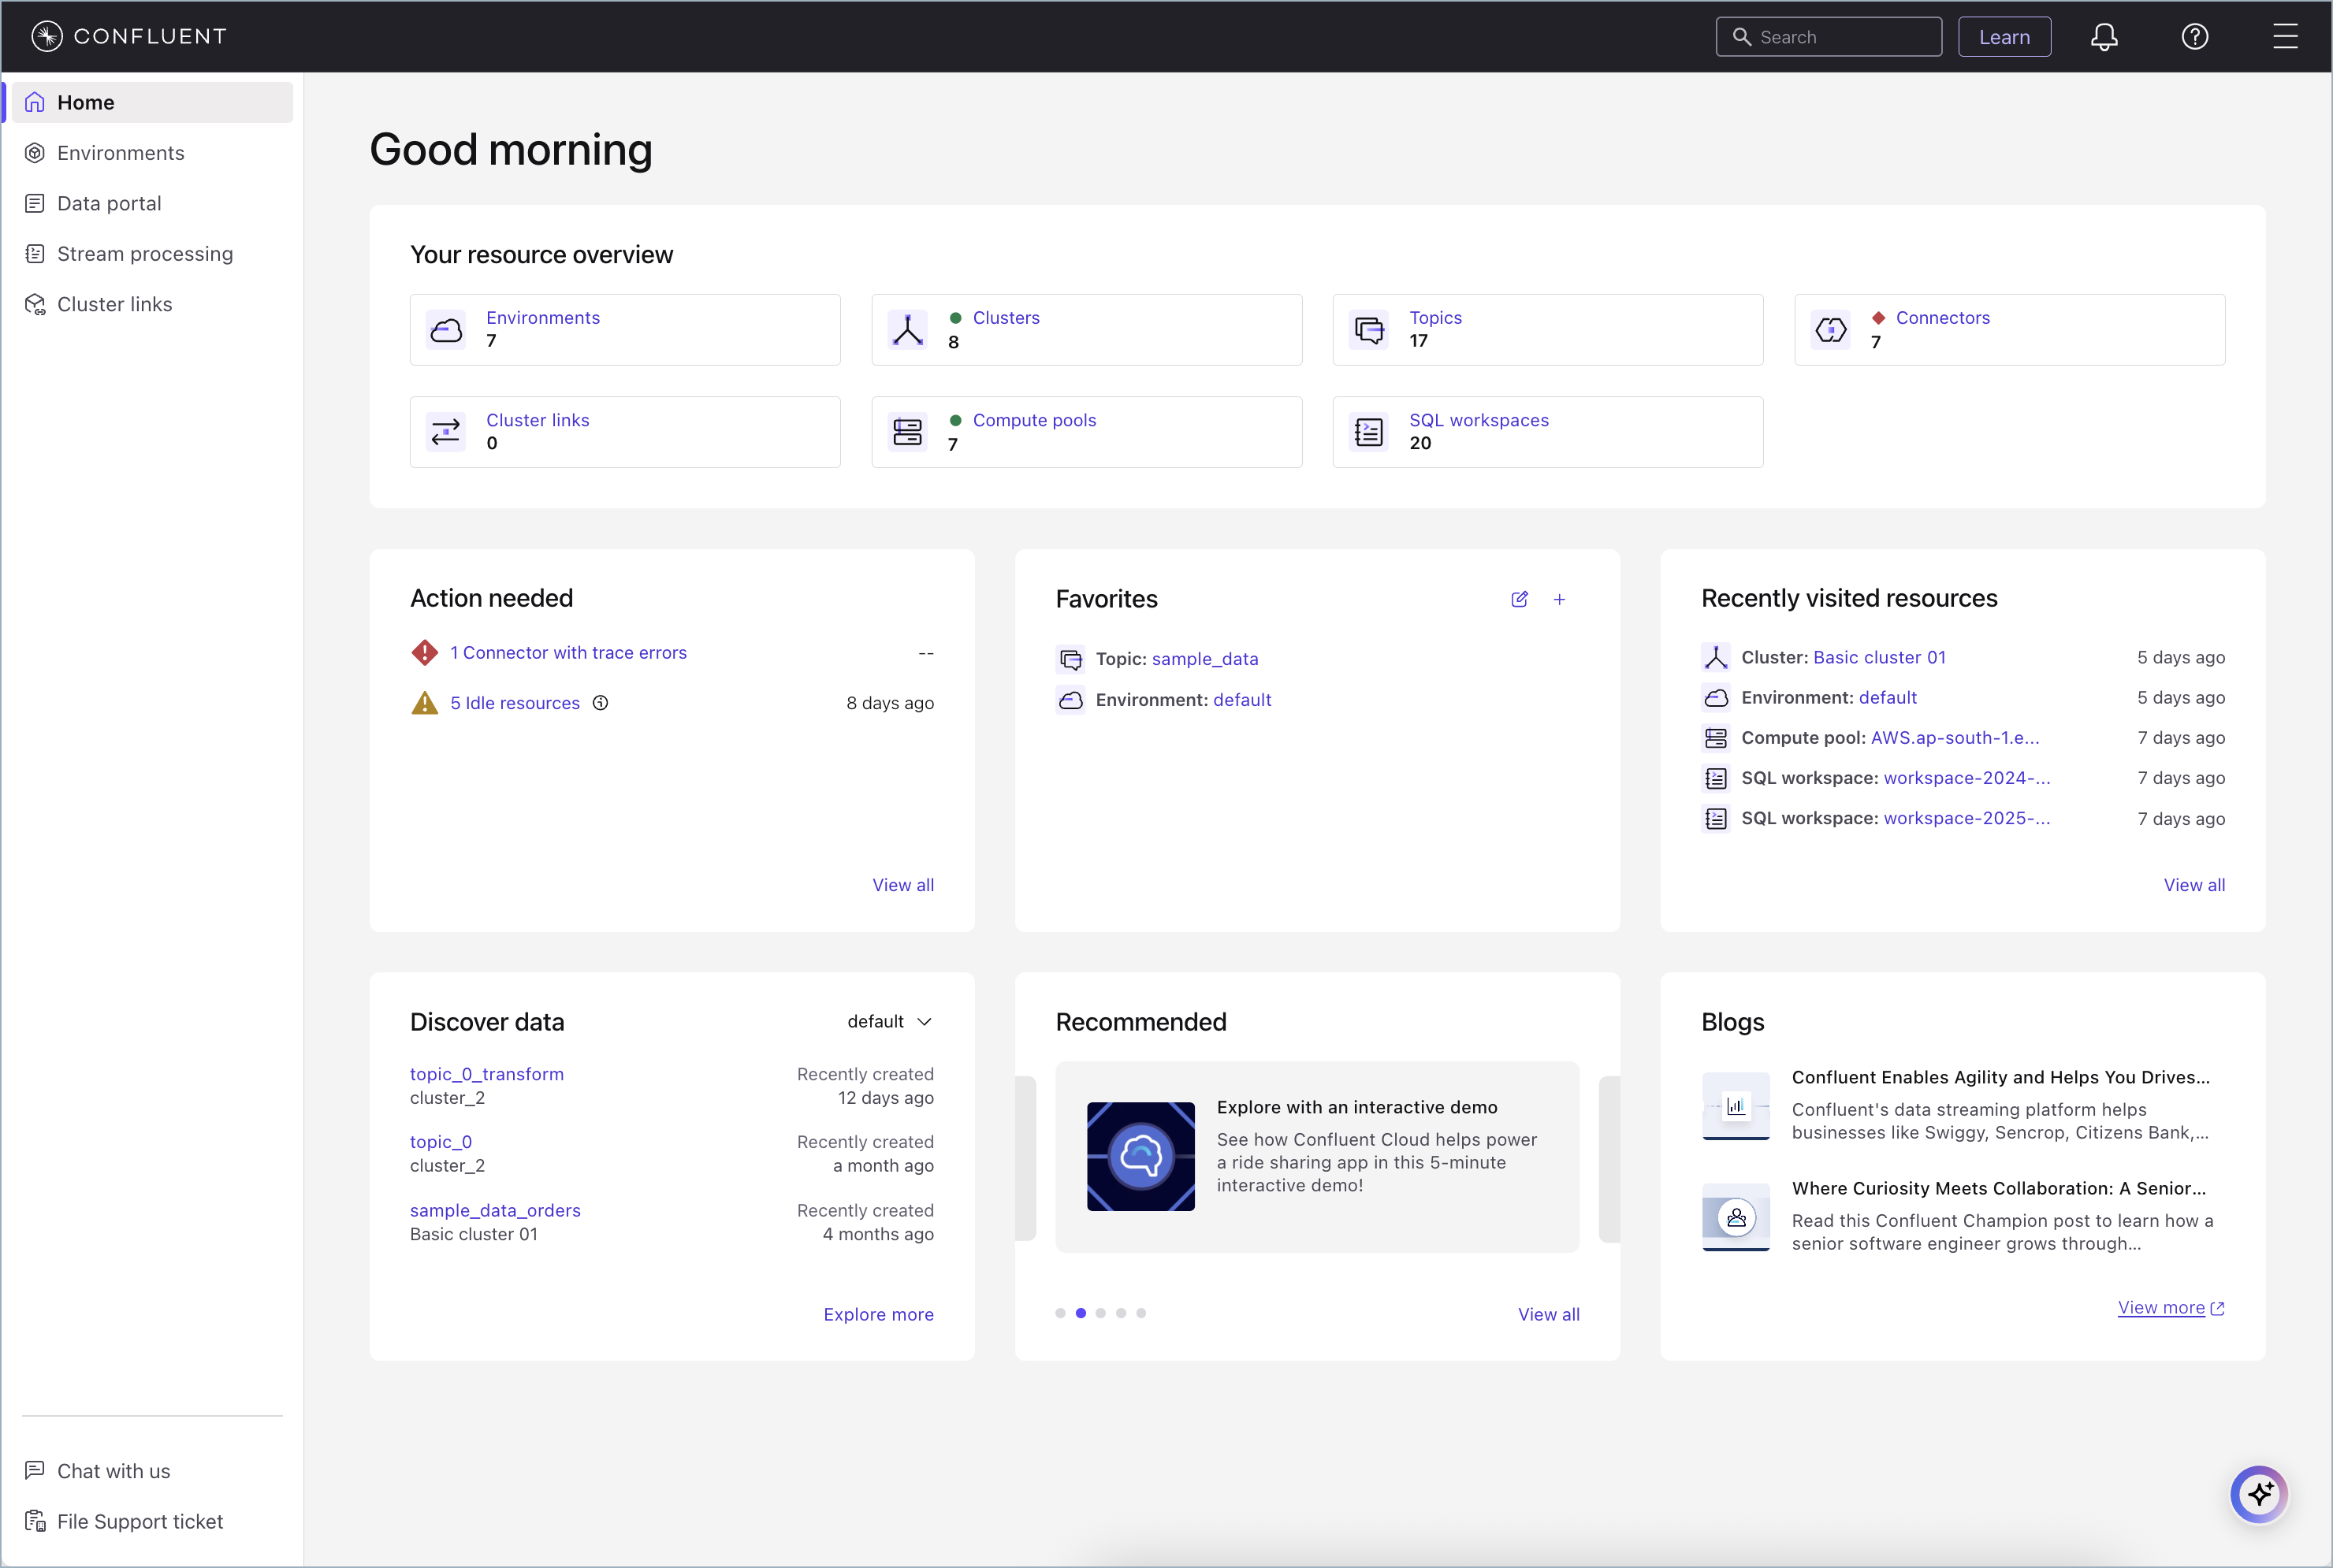
Task: Click the Connectors icon in resource overview
Action: tap(1830, 329)
